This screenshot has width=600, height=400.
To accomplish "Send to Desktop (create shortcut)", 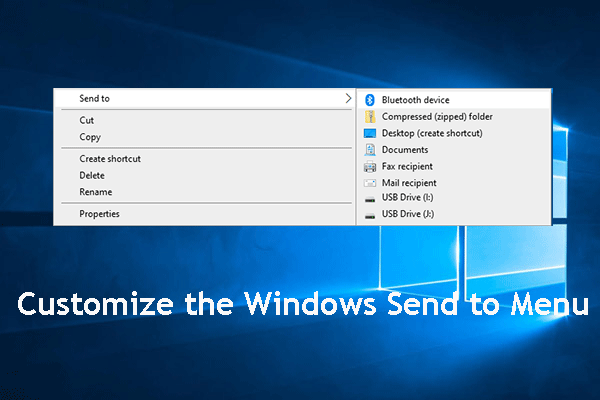I will point(454,133).
